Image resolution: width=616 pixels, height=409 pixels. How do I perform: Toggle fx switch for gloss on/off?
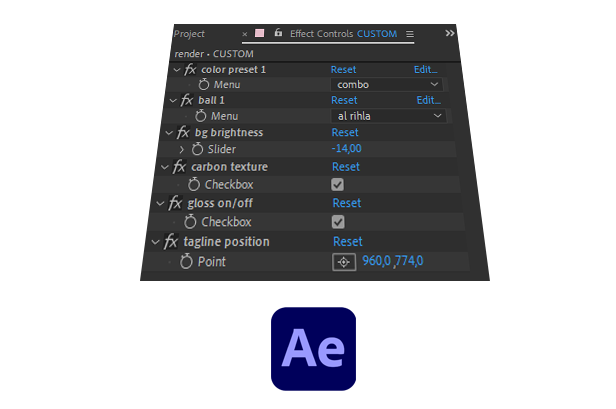[x=176, y=203]
